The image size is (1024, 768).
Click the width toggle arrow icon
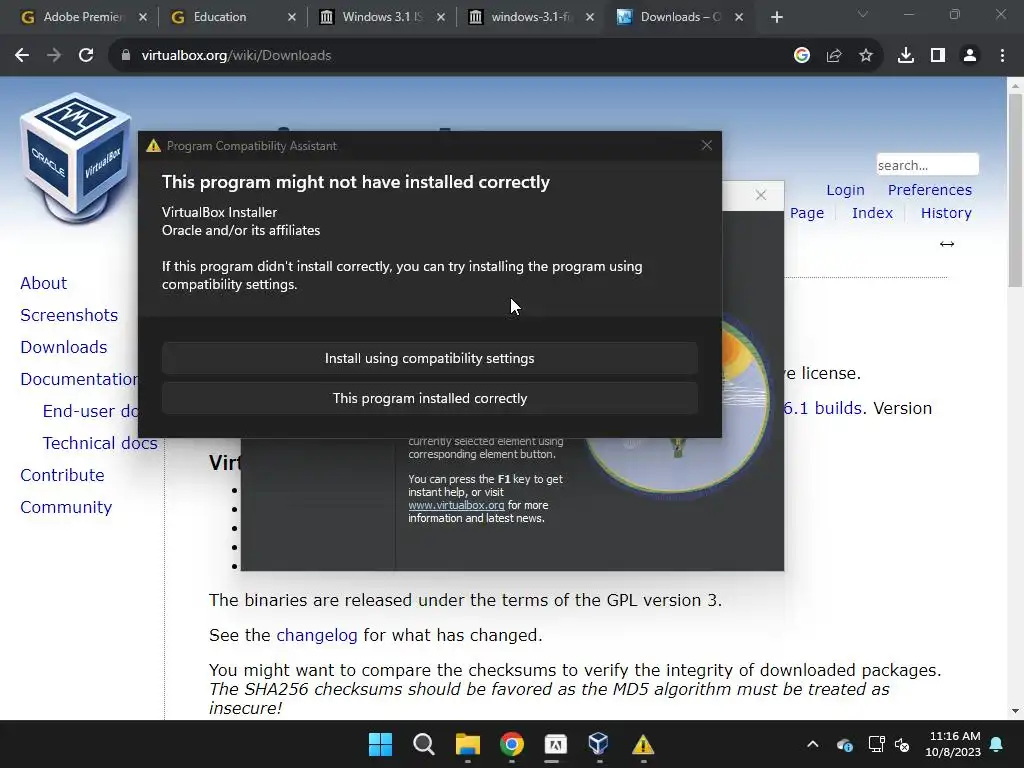[x=947, y=244]
